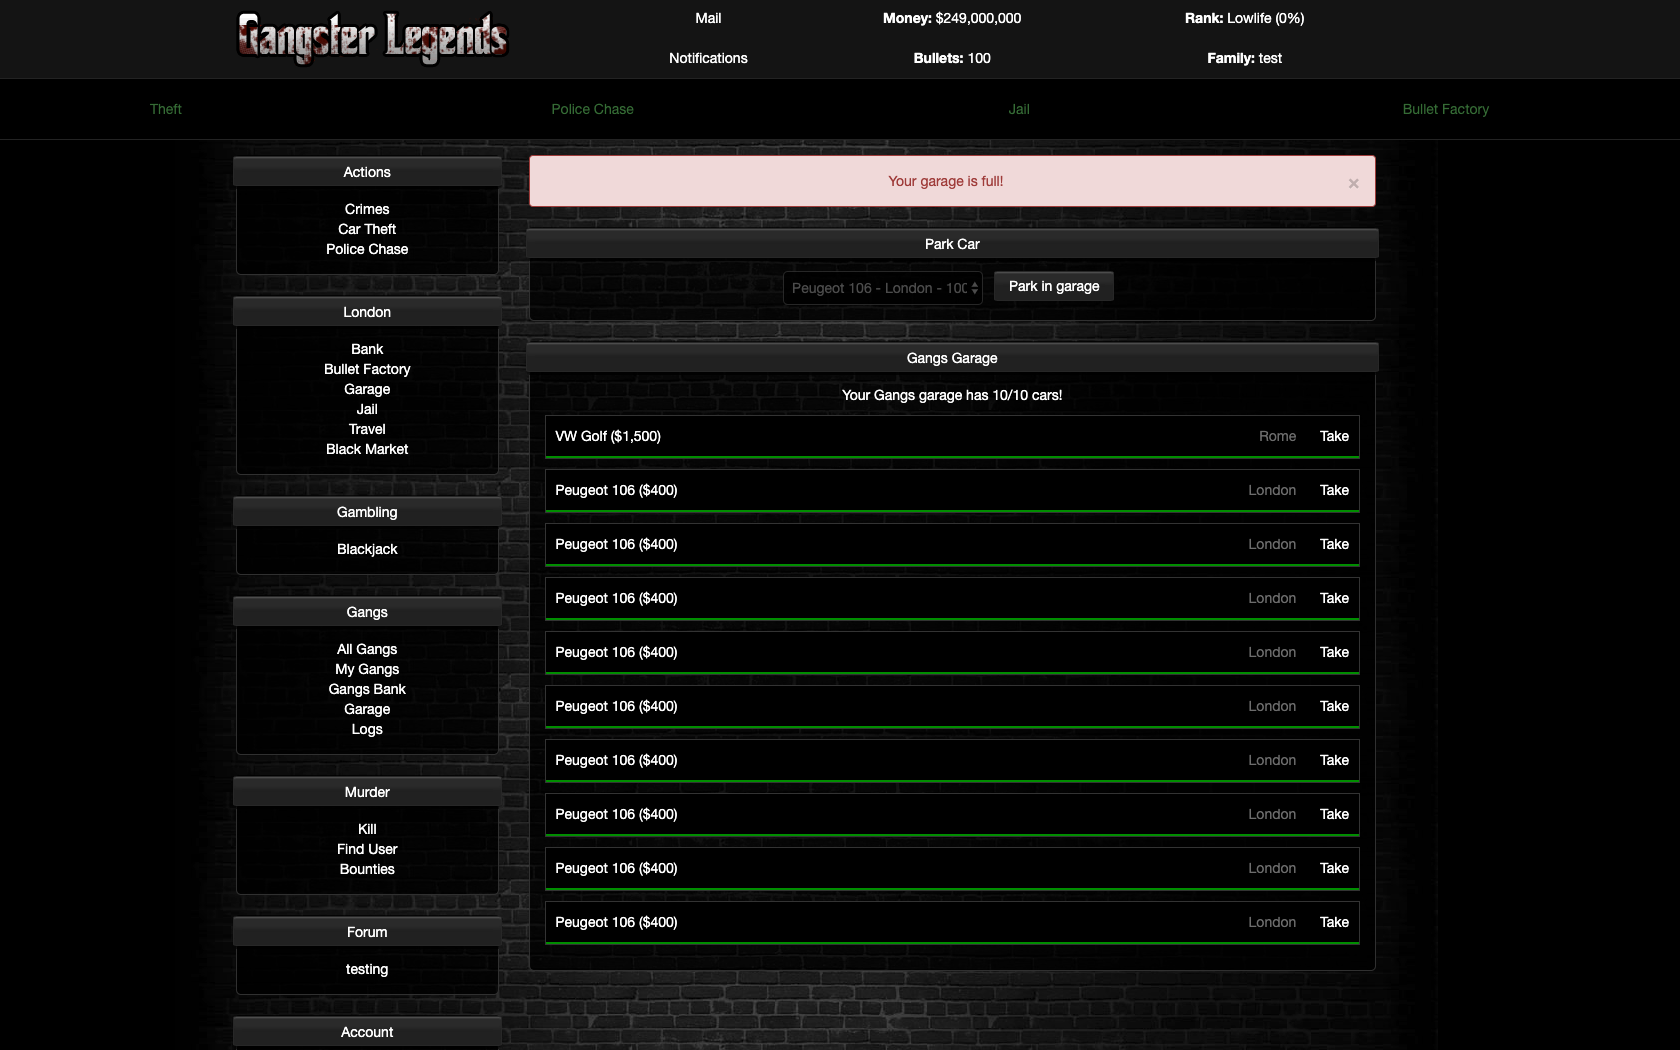
Task: Open Bullet Factory from the top bar
Action: coord(1445,109)
